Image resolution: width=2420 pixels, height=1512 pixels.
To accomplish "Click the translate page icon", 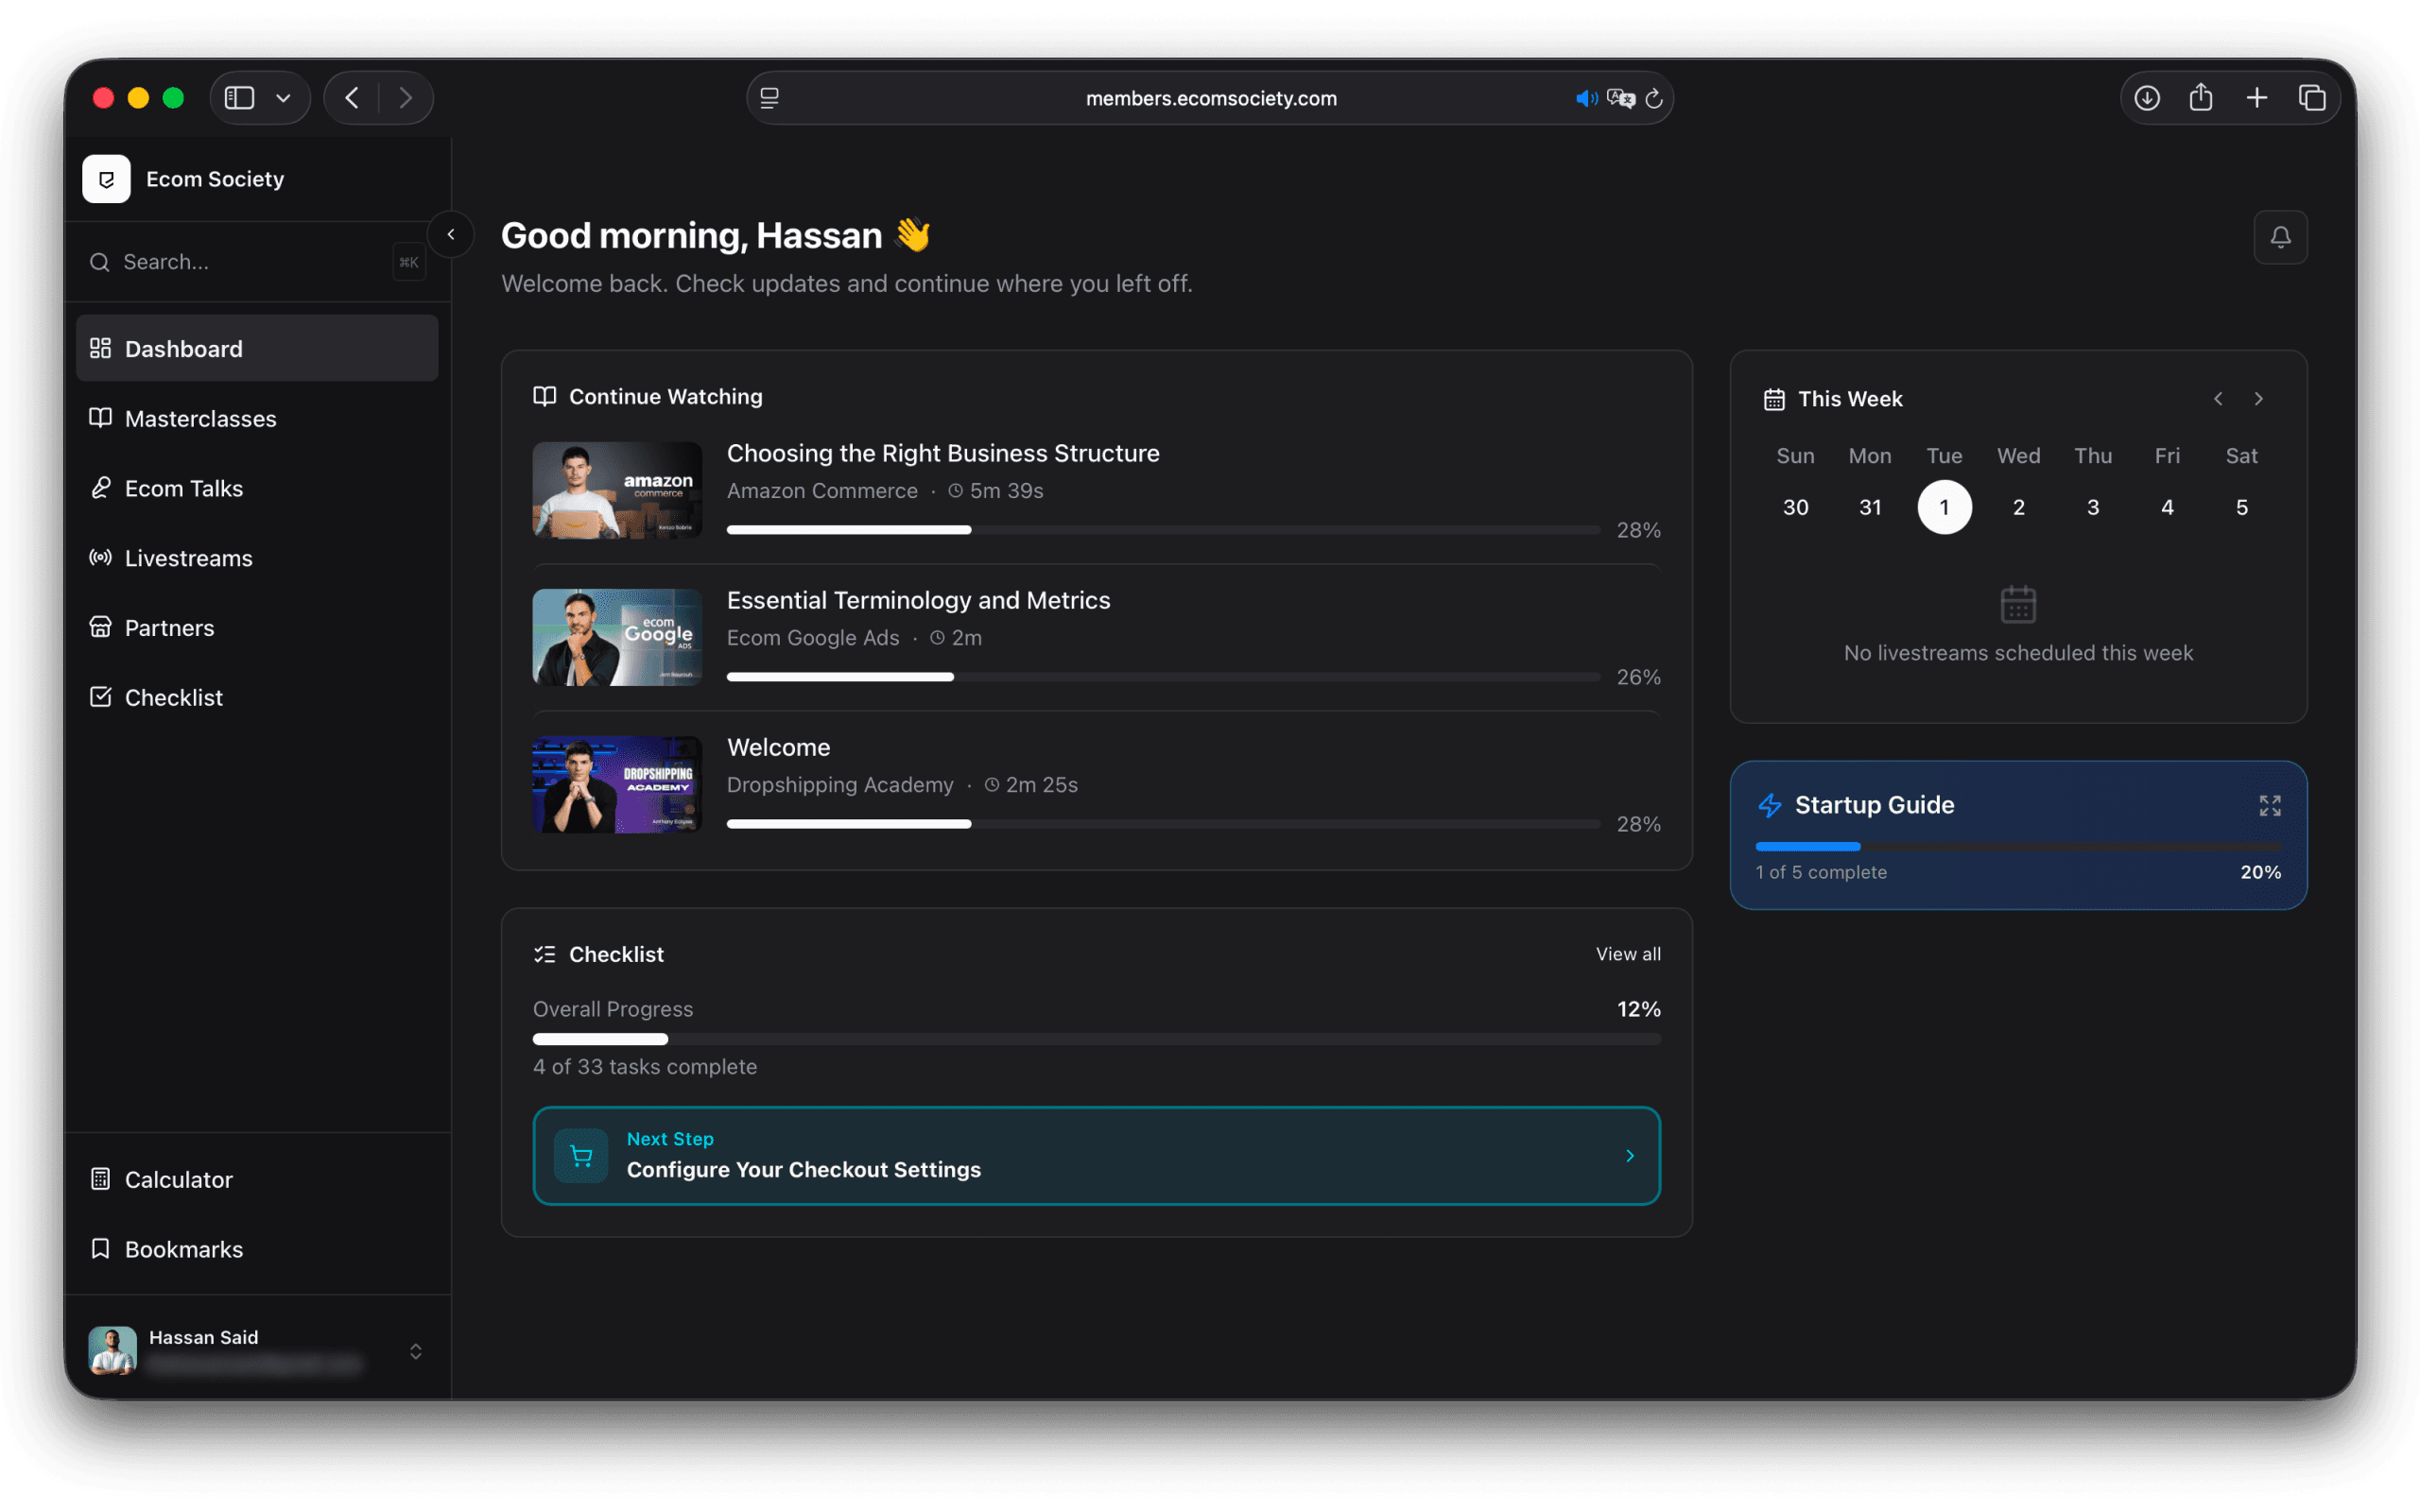I will [1620, 98].
